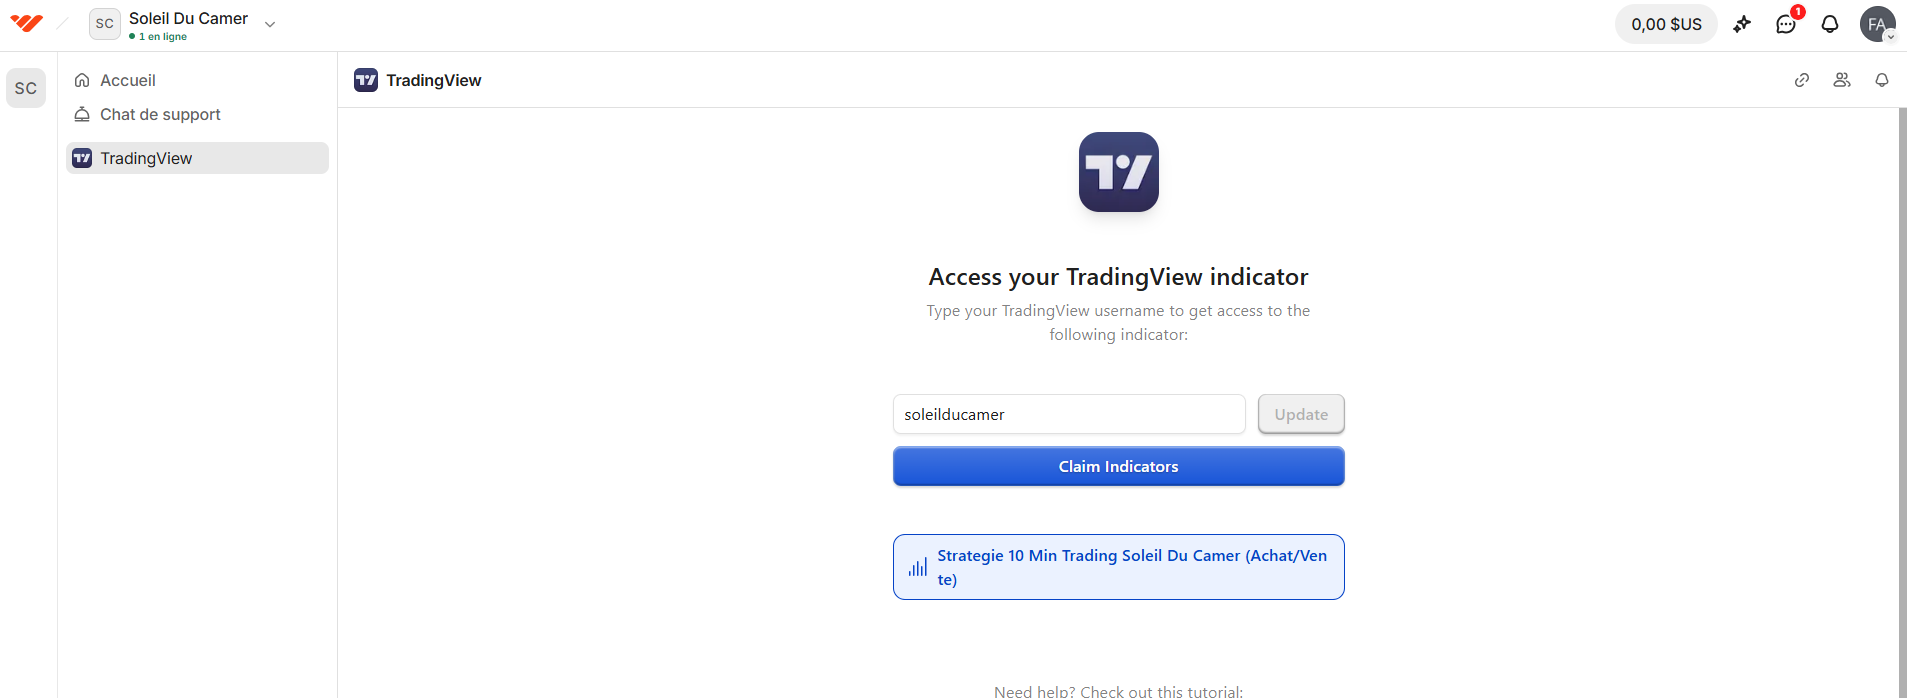Copy the link via the chain icon

click(1802, 80)
